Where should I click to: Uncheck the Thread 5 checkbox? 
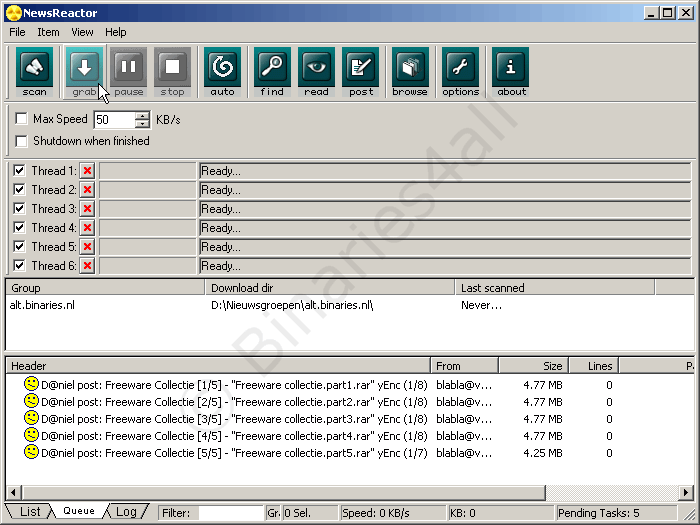point(19,246)
